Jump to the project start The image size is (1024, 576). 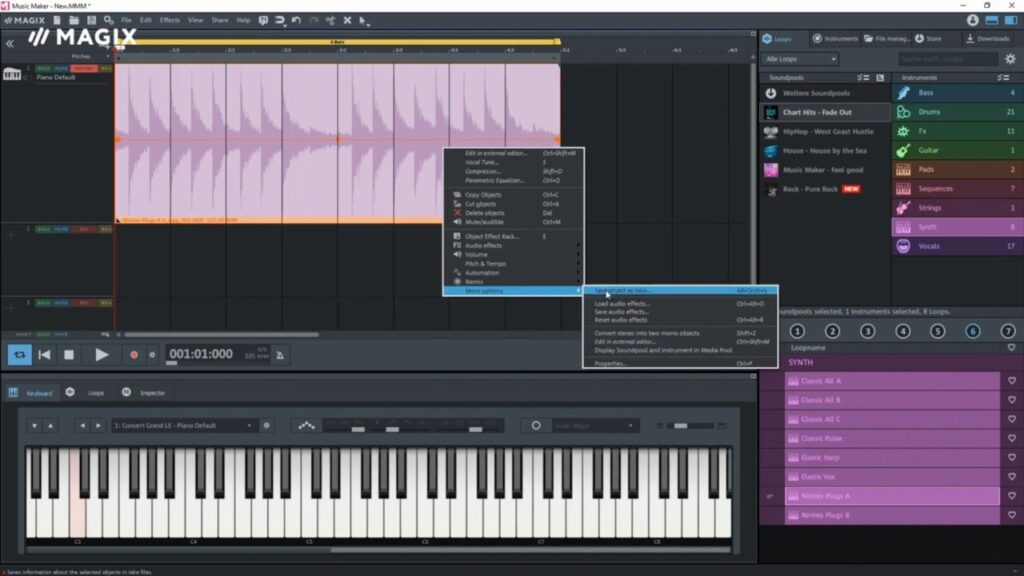click(44, 355)
